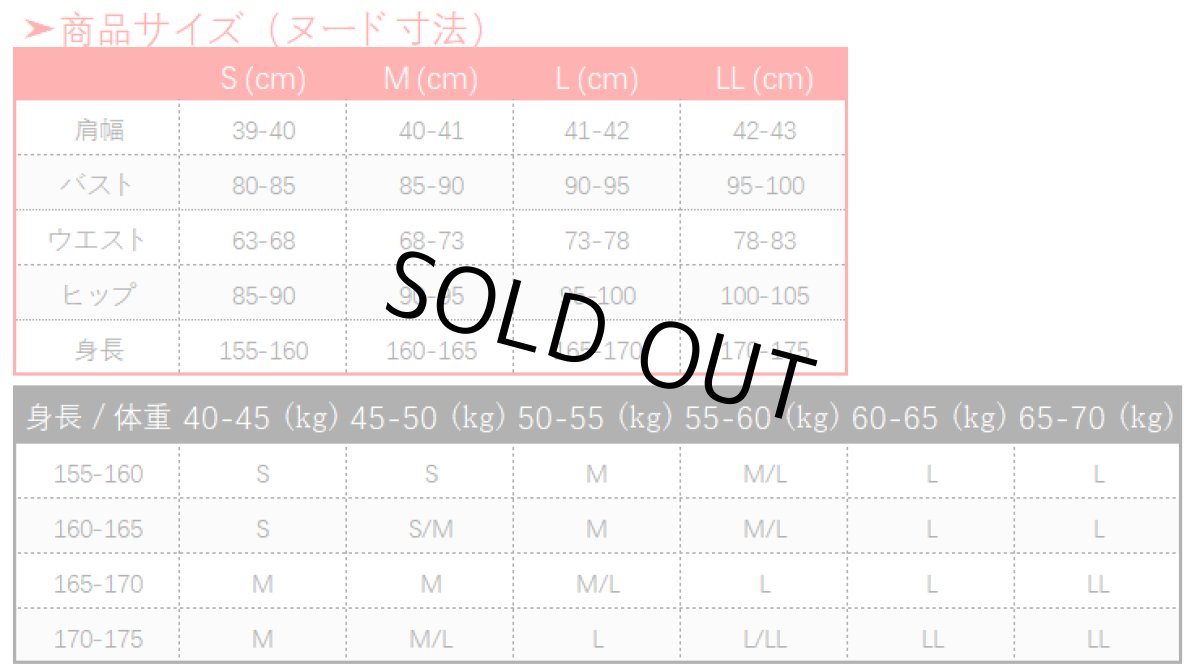1200x672 pixels.
Task: Click the 65-70 (kg) weight column header
Action: point(1097,418)
